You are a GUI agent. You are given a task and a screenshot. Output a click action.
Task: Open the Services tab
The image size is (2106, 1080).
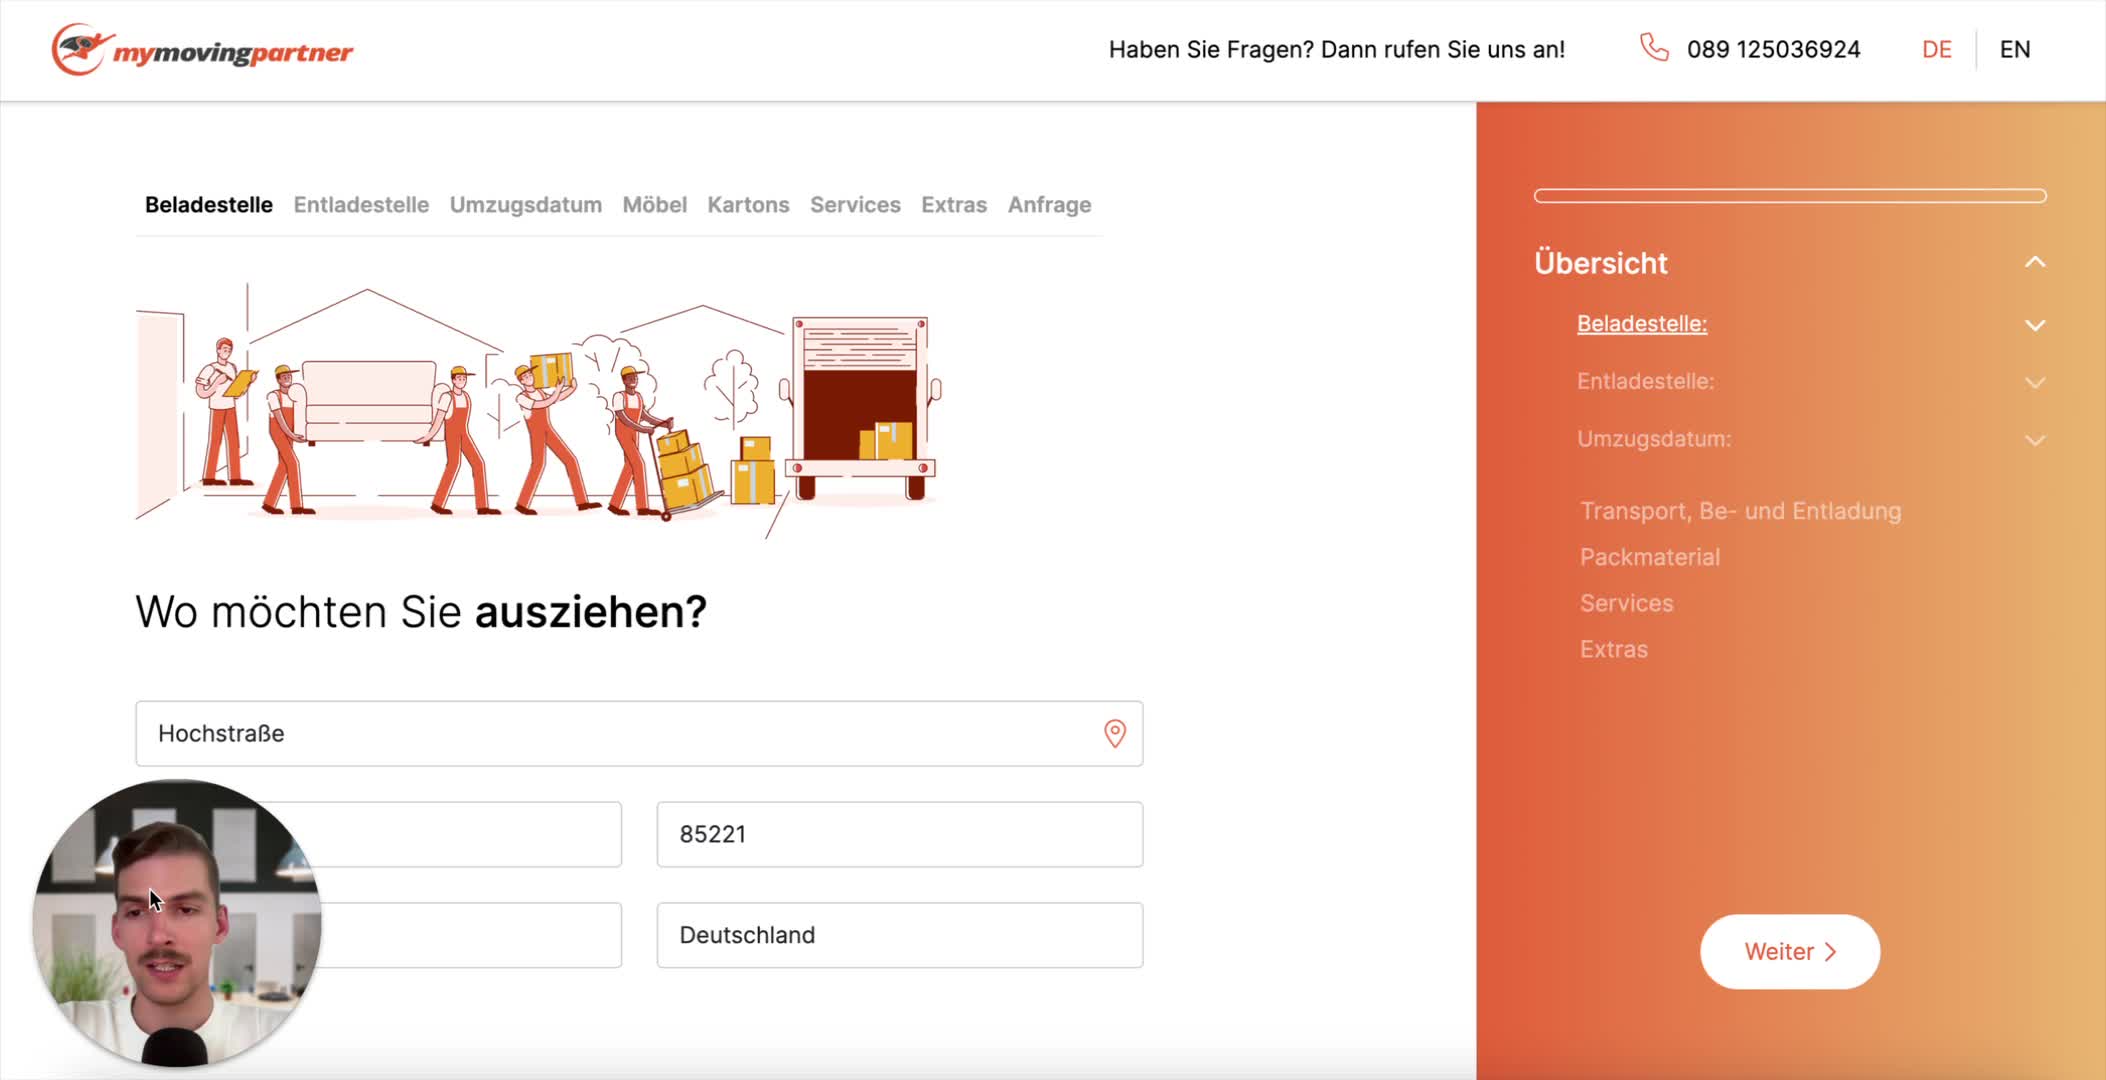point(855,205)
